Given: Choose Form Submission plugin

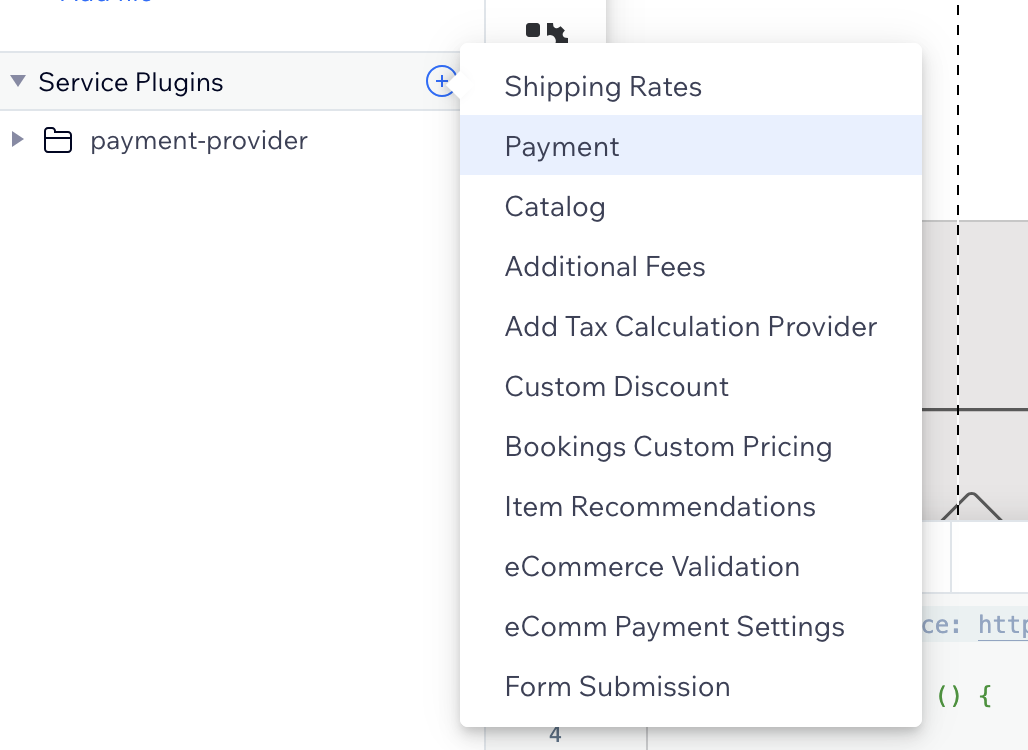Looking at the screenshot, I should 691,686.
